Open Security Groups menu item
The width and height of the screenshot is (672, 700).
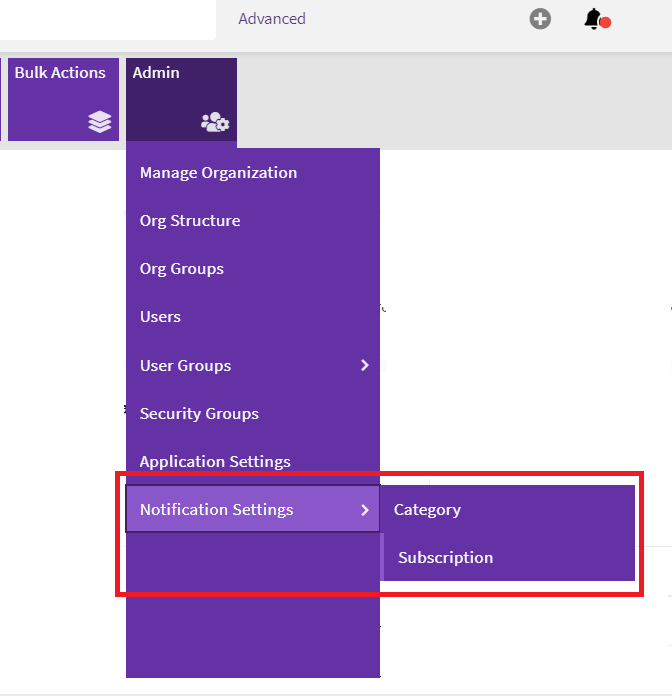click(199, 414)
